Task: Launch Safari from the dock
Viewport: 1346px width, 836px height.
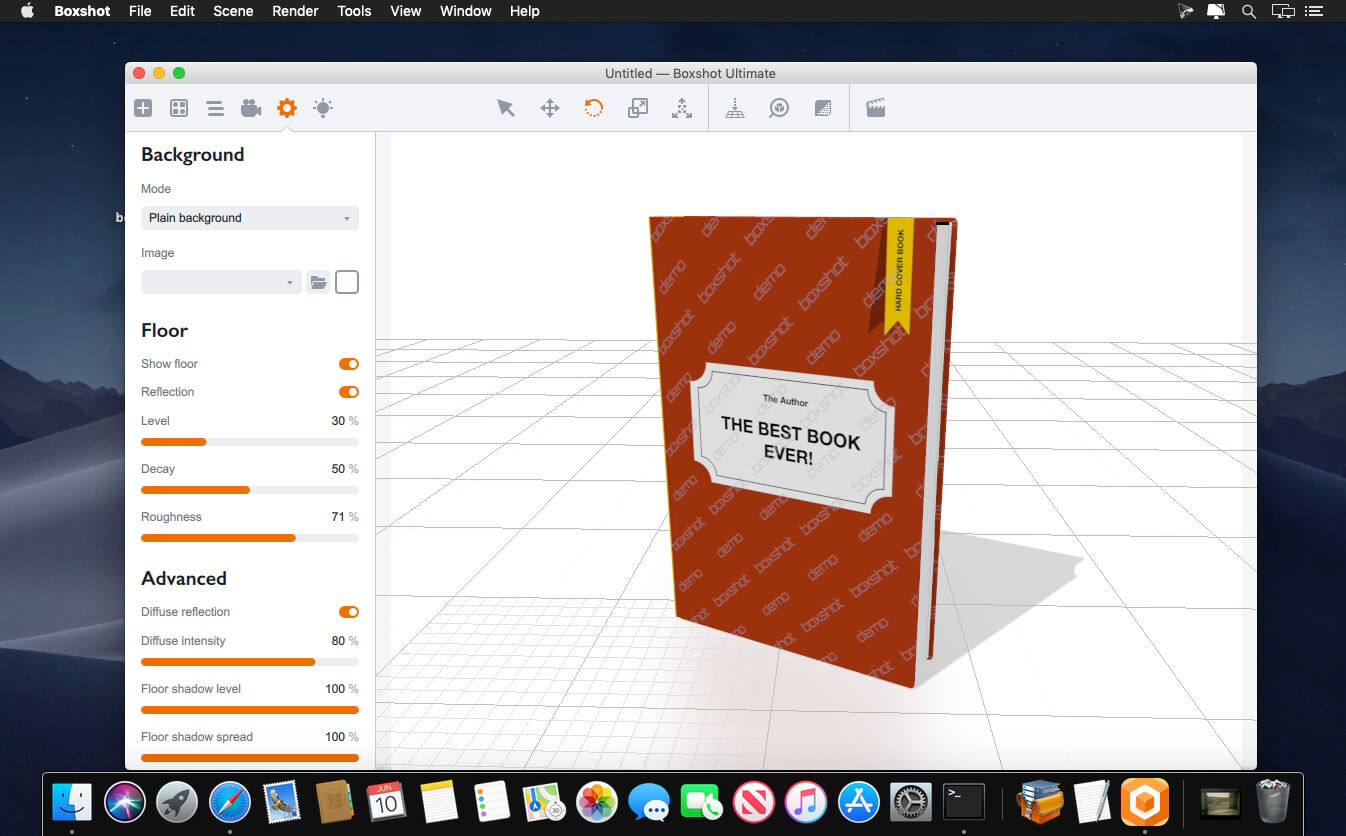Action: point(230,802)
